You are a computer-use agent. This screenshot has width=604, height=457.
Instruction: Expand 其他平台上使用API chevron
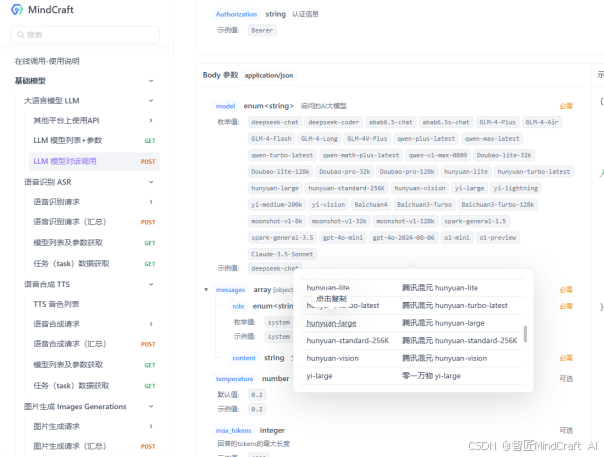pos(151,121)
